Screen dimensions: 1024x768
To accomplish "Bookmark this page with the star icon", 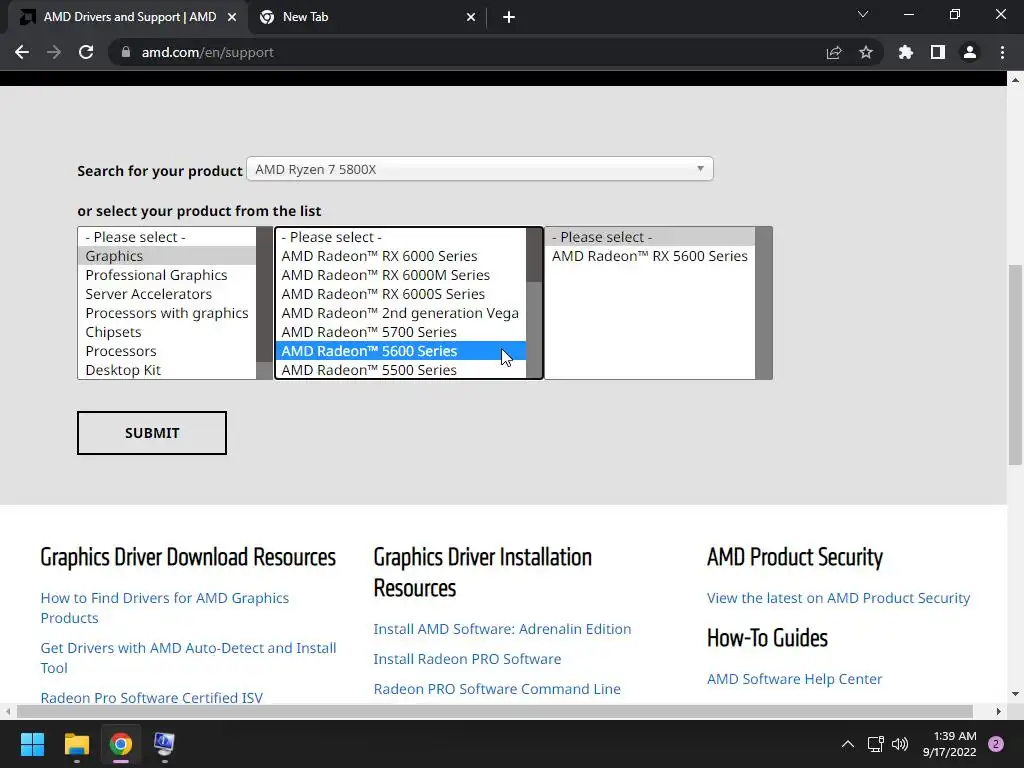I will tap(866, 52).
